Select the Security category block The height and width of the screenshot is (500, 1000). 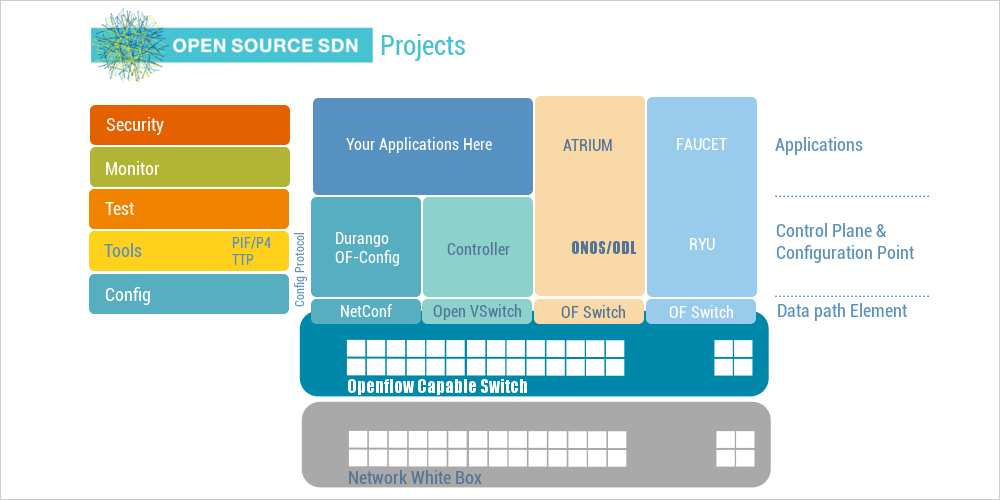click(189, 125)
